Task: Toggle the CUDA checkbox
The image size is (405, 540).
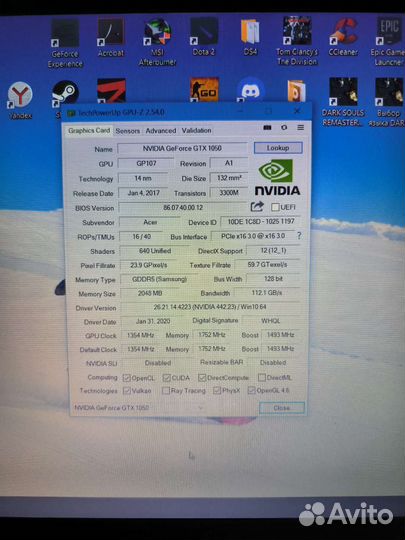Action: tap(167, 378)
